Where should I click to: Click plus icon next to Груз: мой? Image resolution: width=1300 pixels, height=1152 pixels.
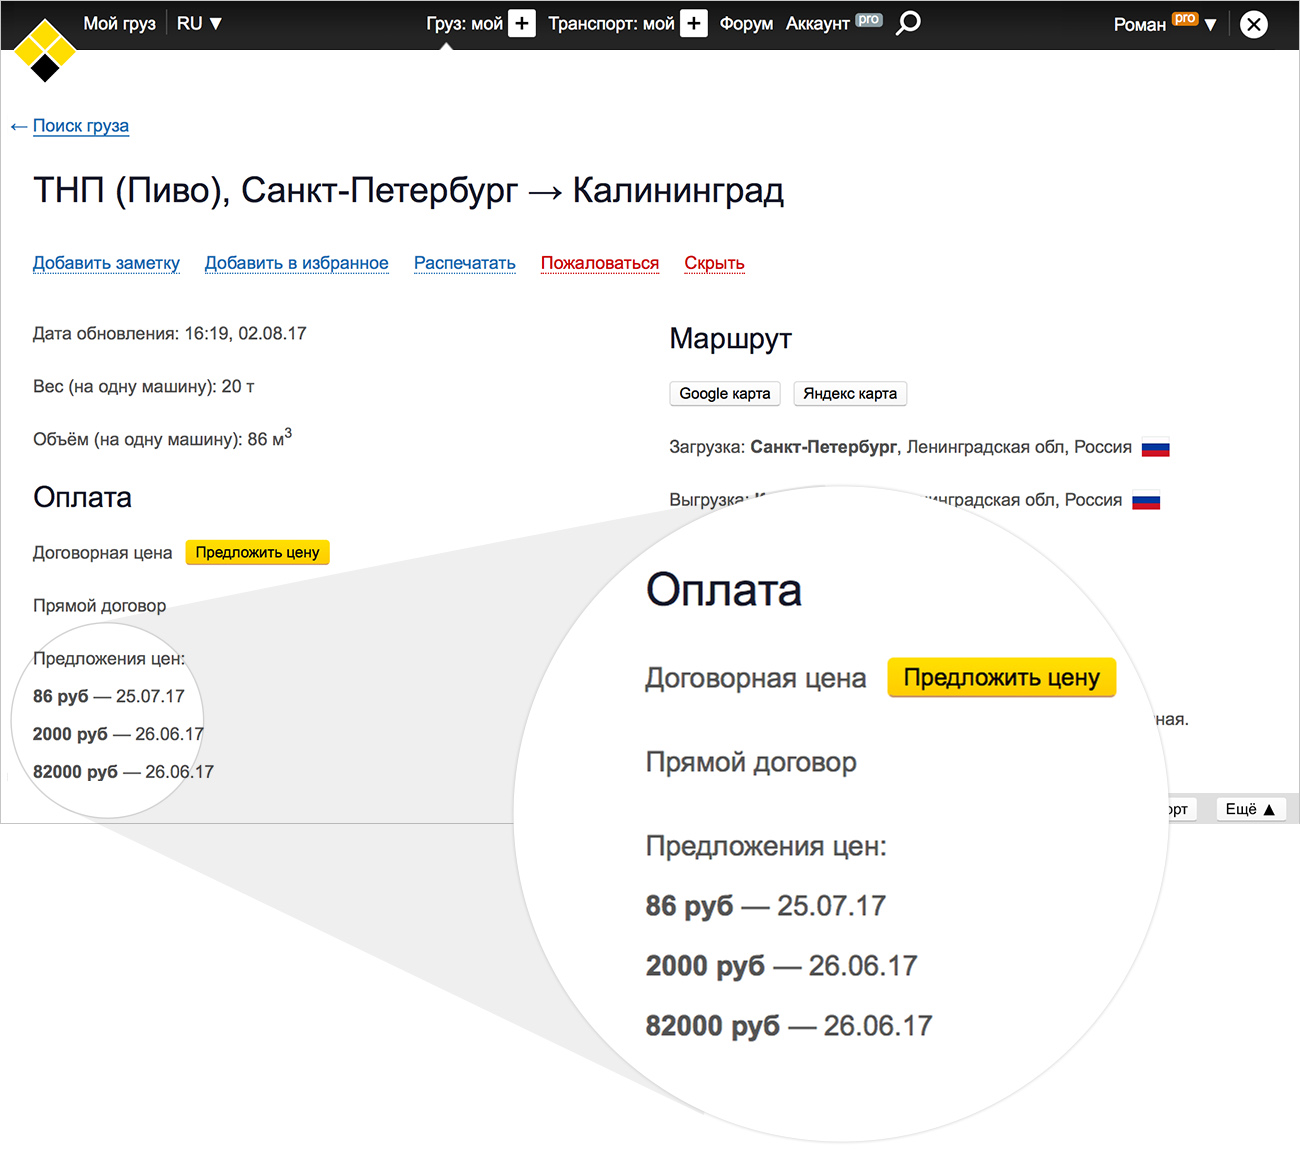522,23
